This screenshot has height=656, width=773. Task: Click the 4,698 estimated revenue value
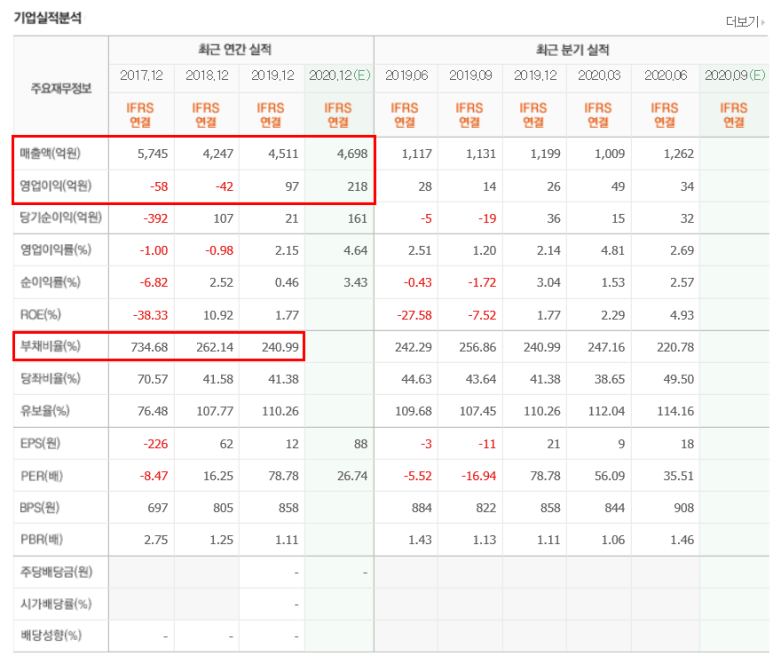pyautogui.click(x=352, y=154)
